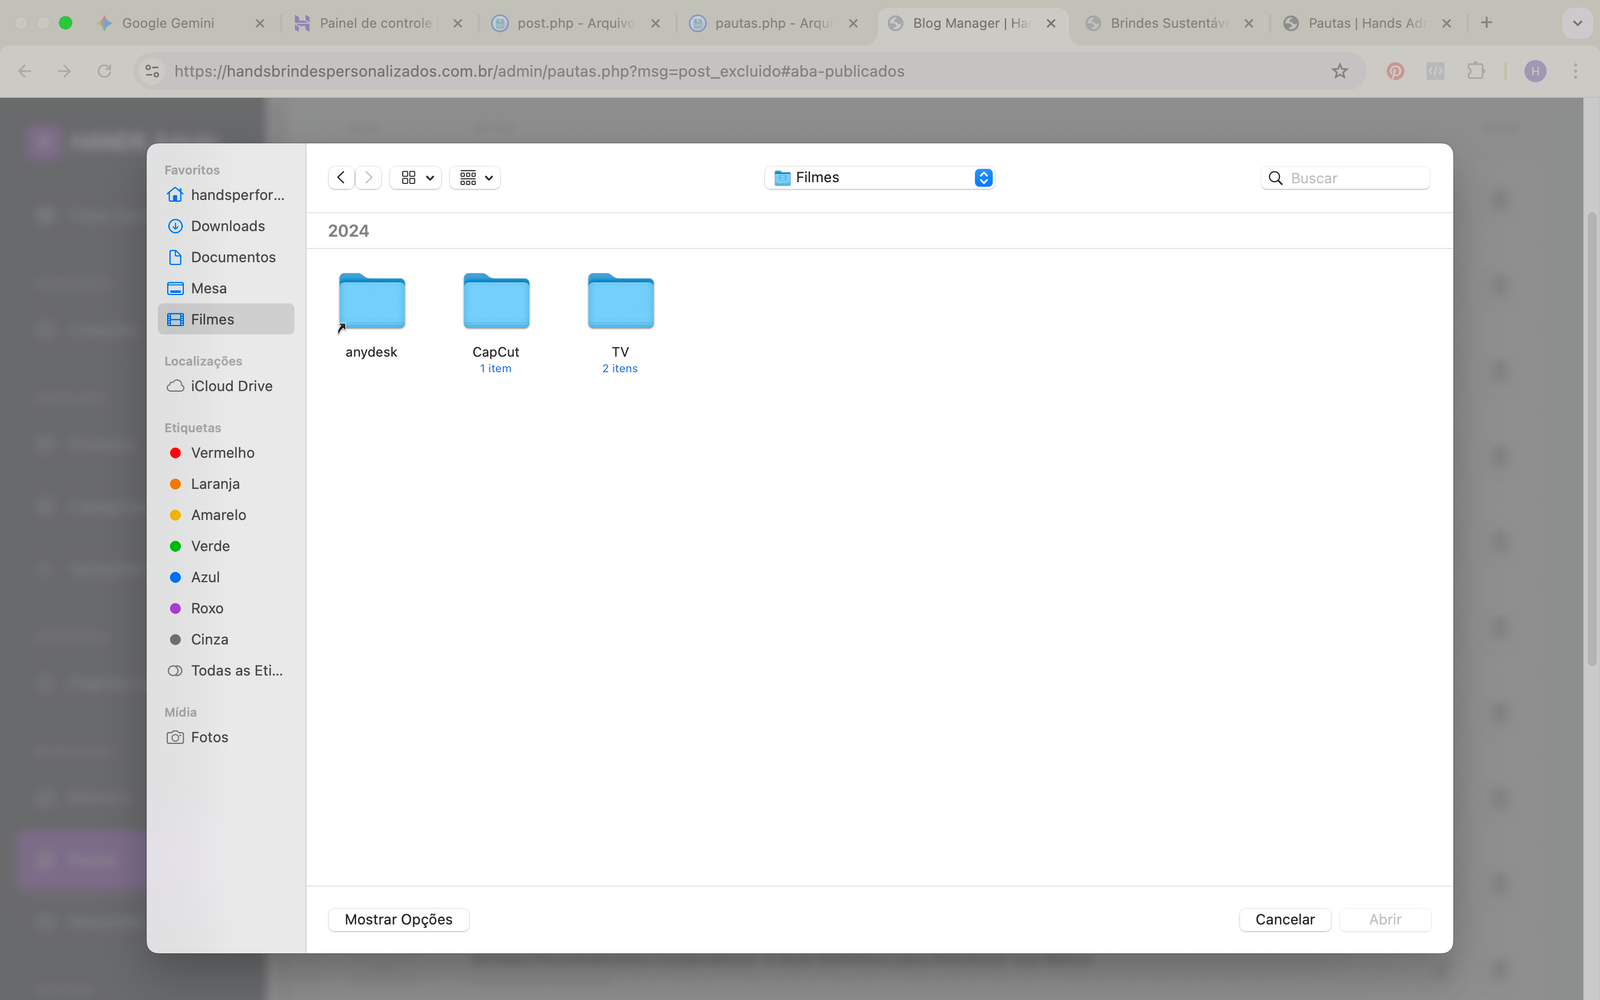The width and height of the screenshot is (1600, 1000).
Task: Select the Vermelho red tag
Action: click(x=222, y=453)
